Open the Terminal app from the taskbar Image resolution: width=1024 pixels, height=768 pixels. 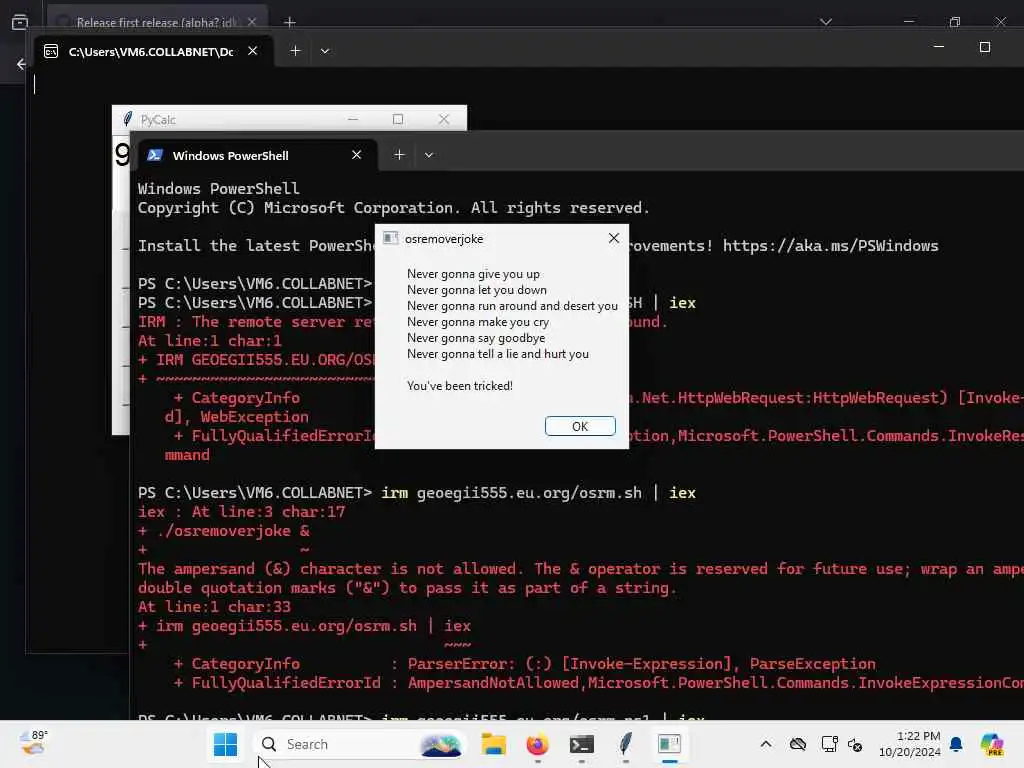581,744
